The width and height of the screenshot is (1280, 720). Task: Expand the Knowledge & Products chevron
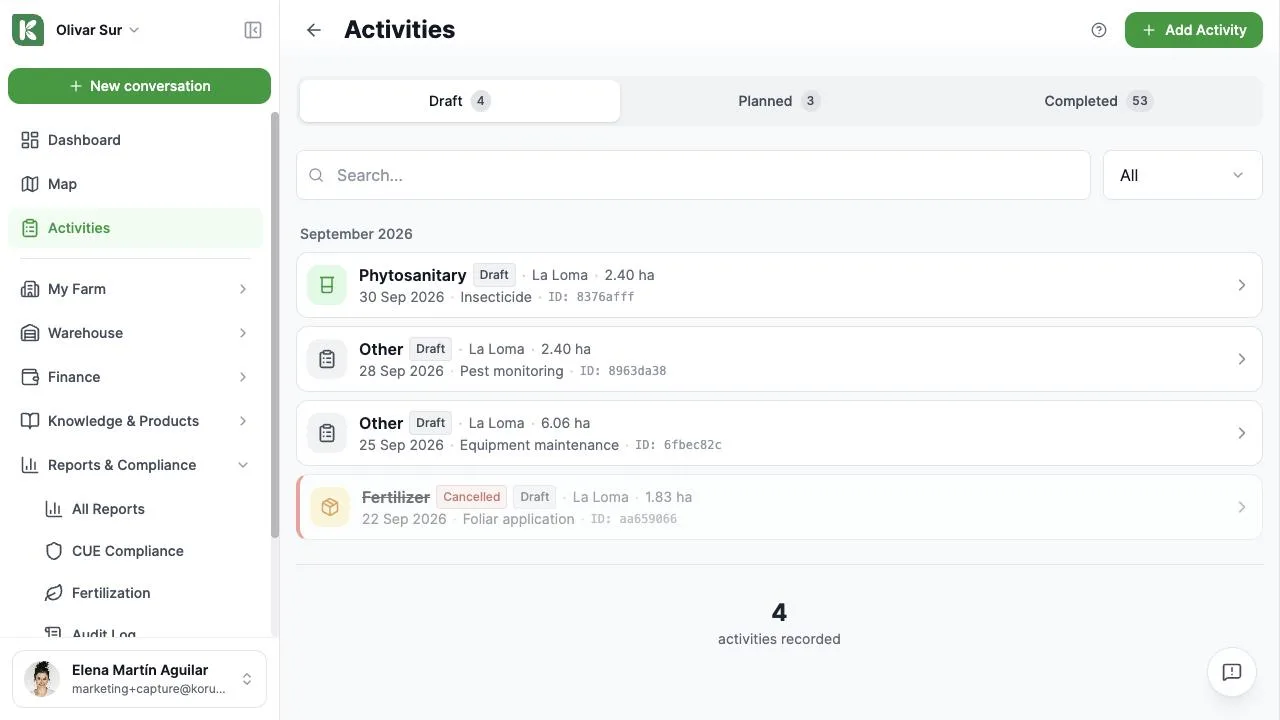point(243,421)
